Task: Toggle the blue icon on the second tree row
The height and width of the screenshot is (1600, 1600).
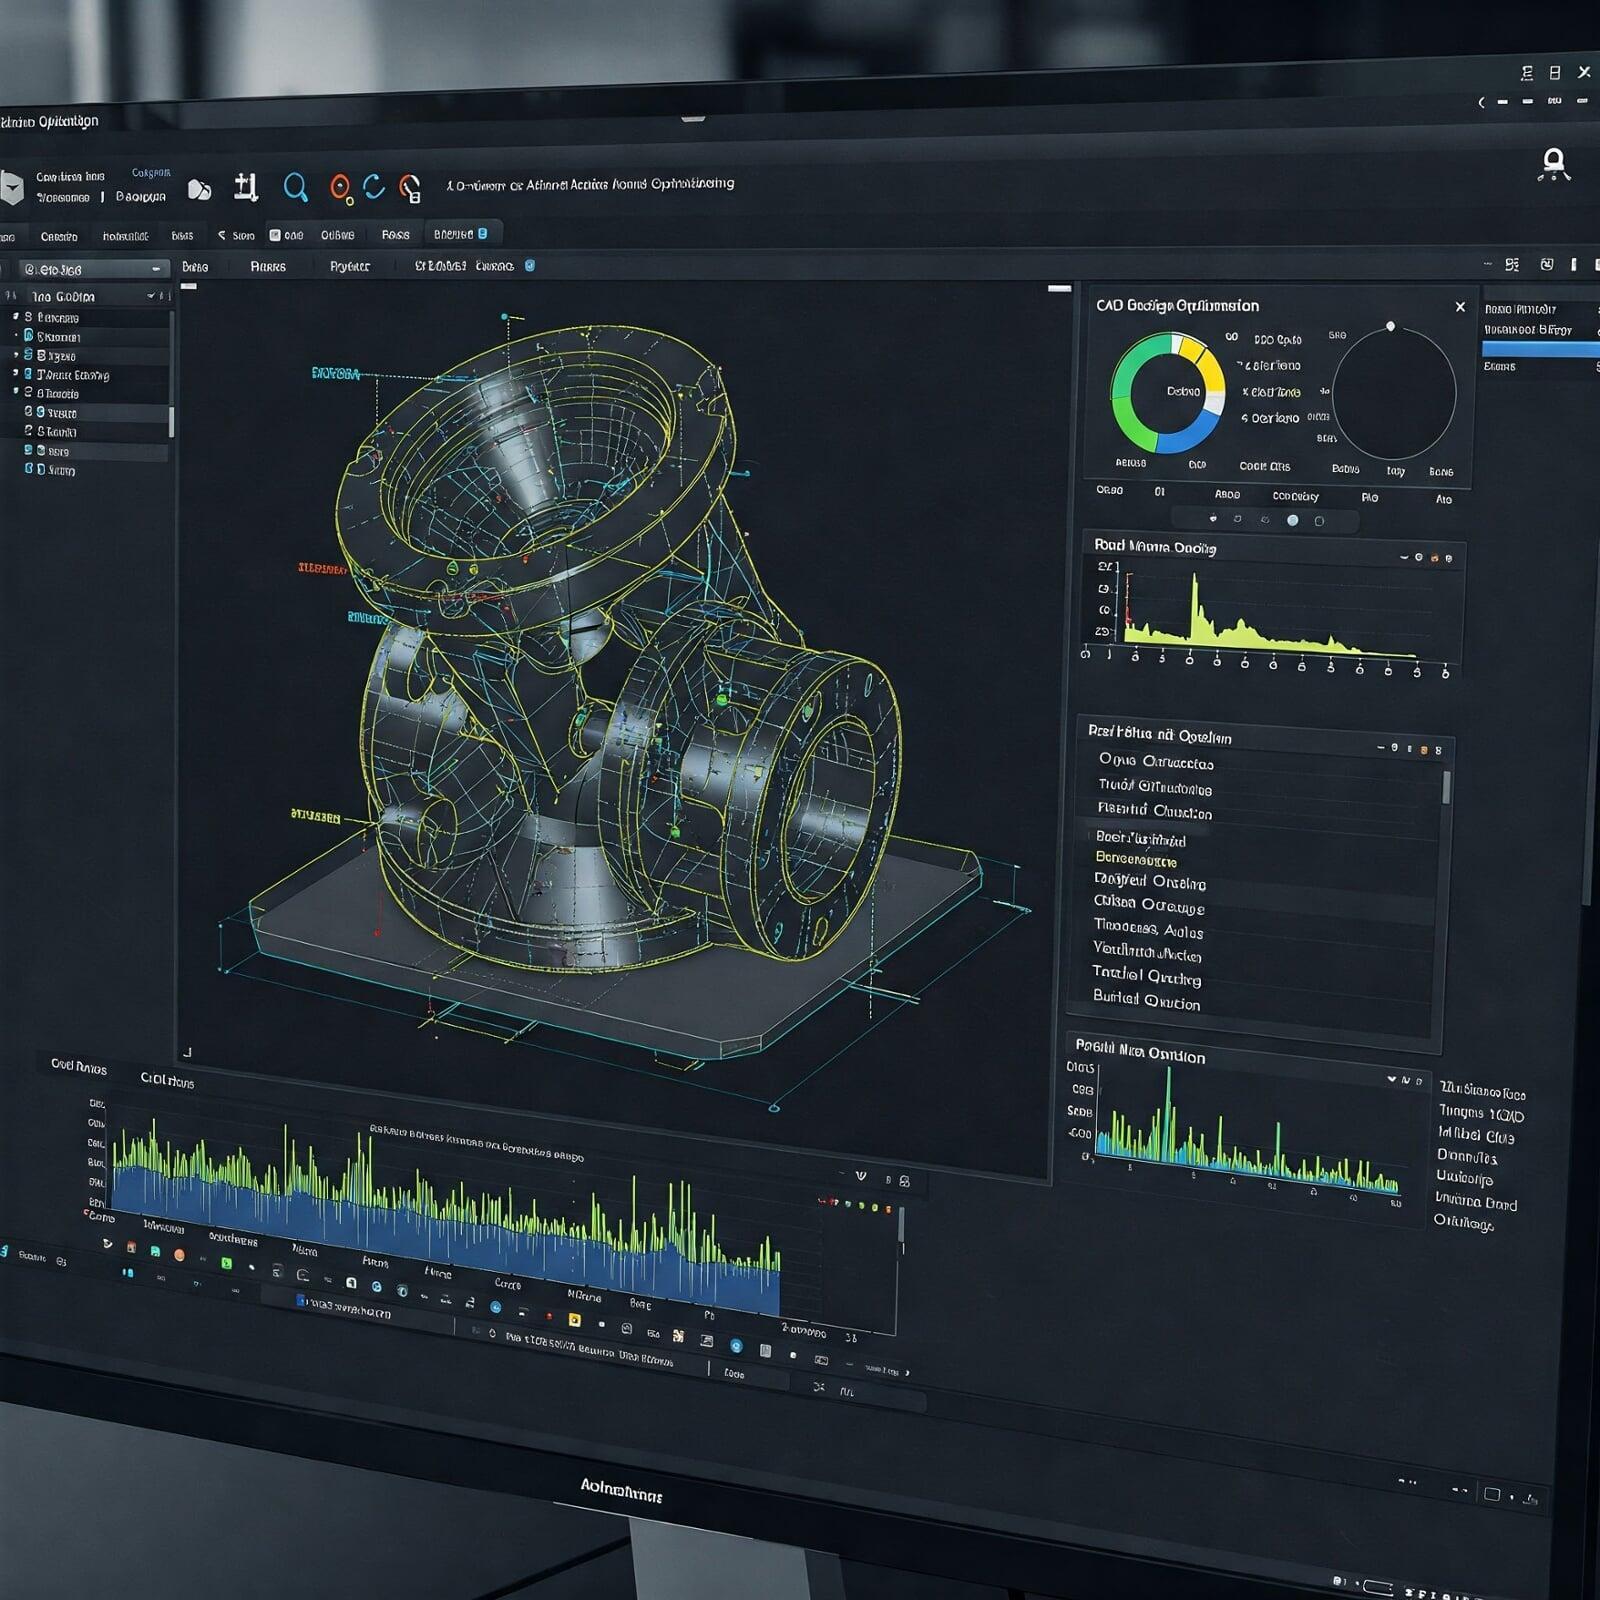Action: (29, 336)
